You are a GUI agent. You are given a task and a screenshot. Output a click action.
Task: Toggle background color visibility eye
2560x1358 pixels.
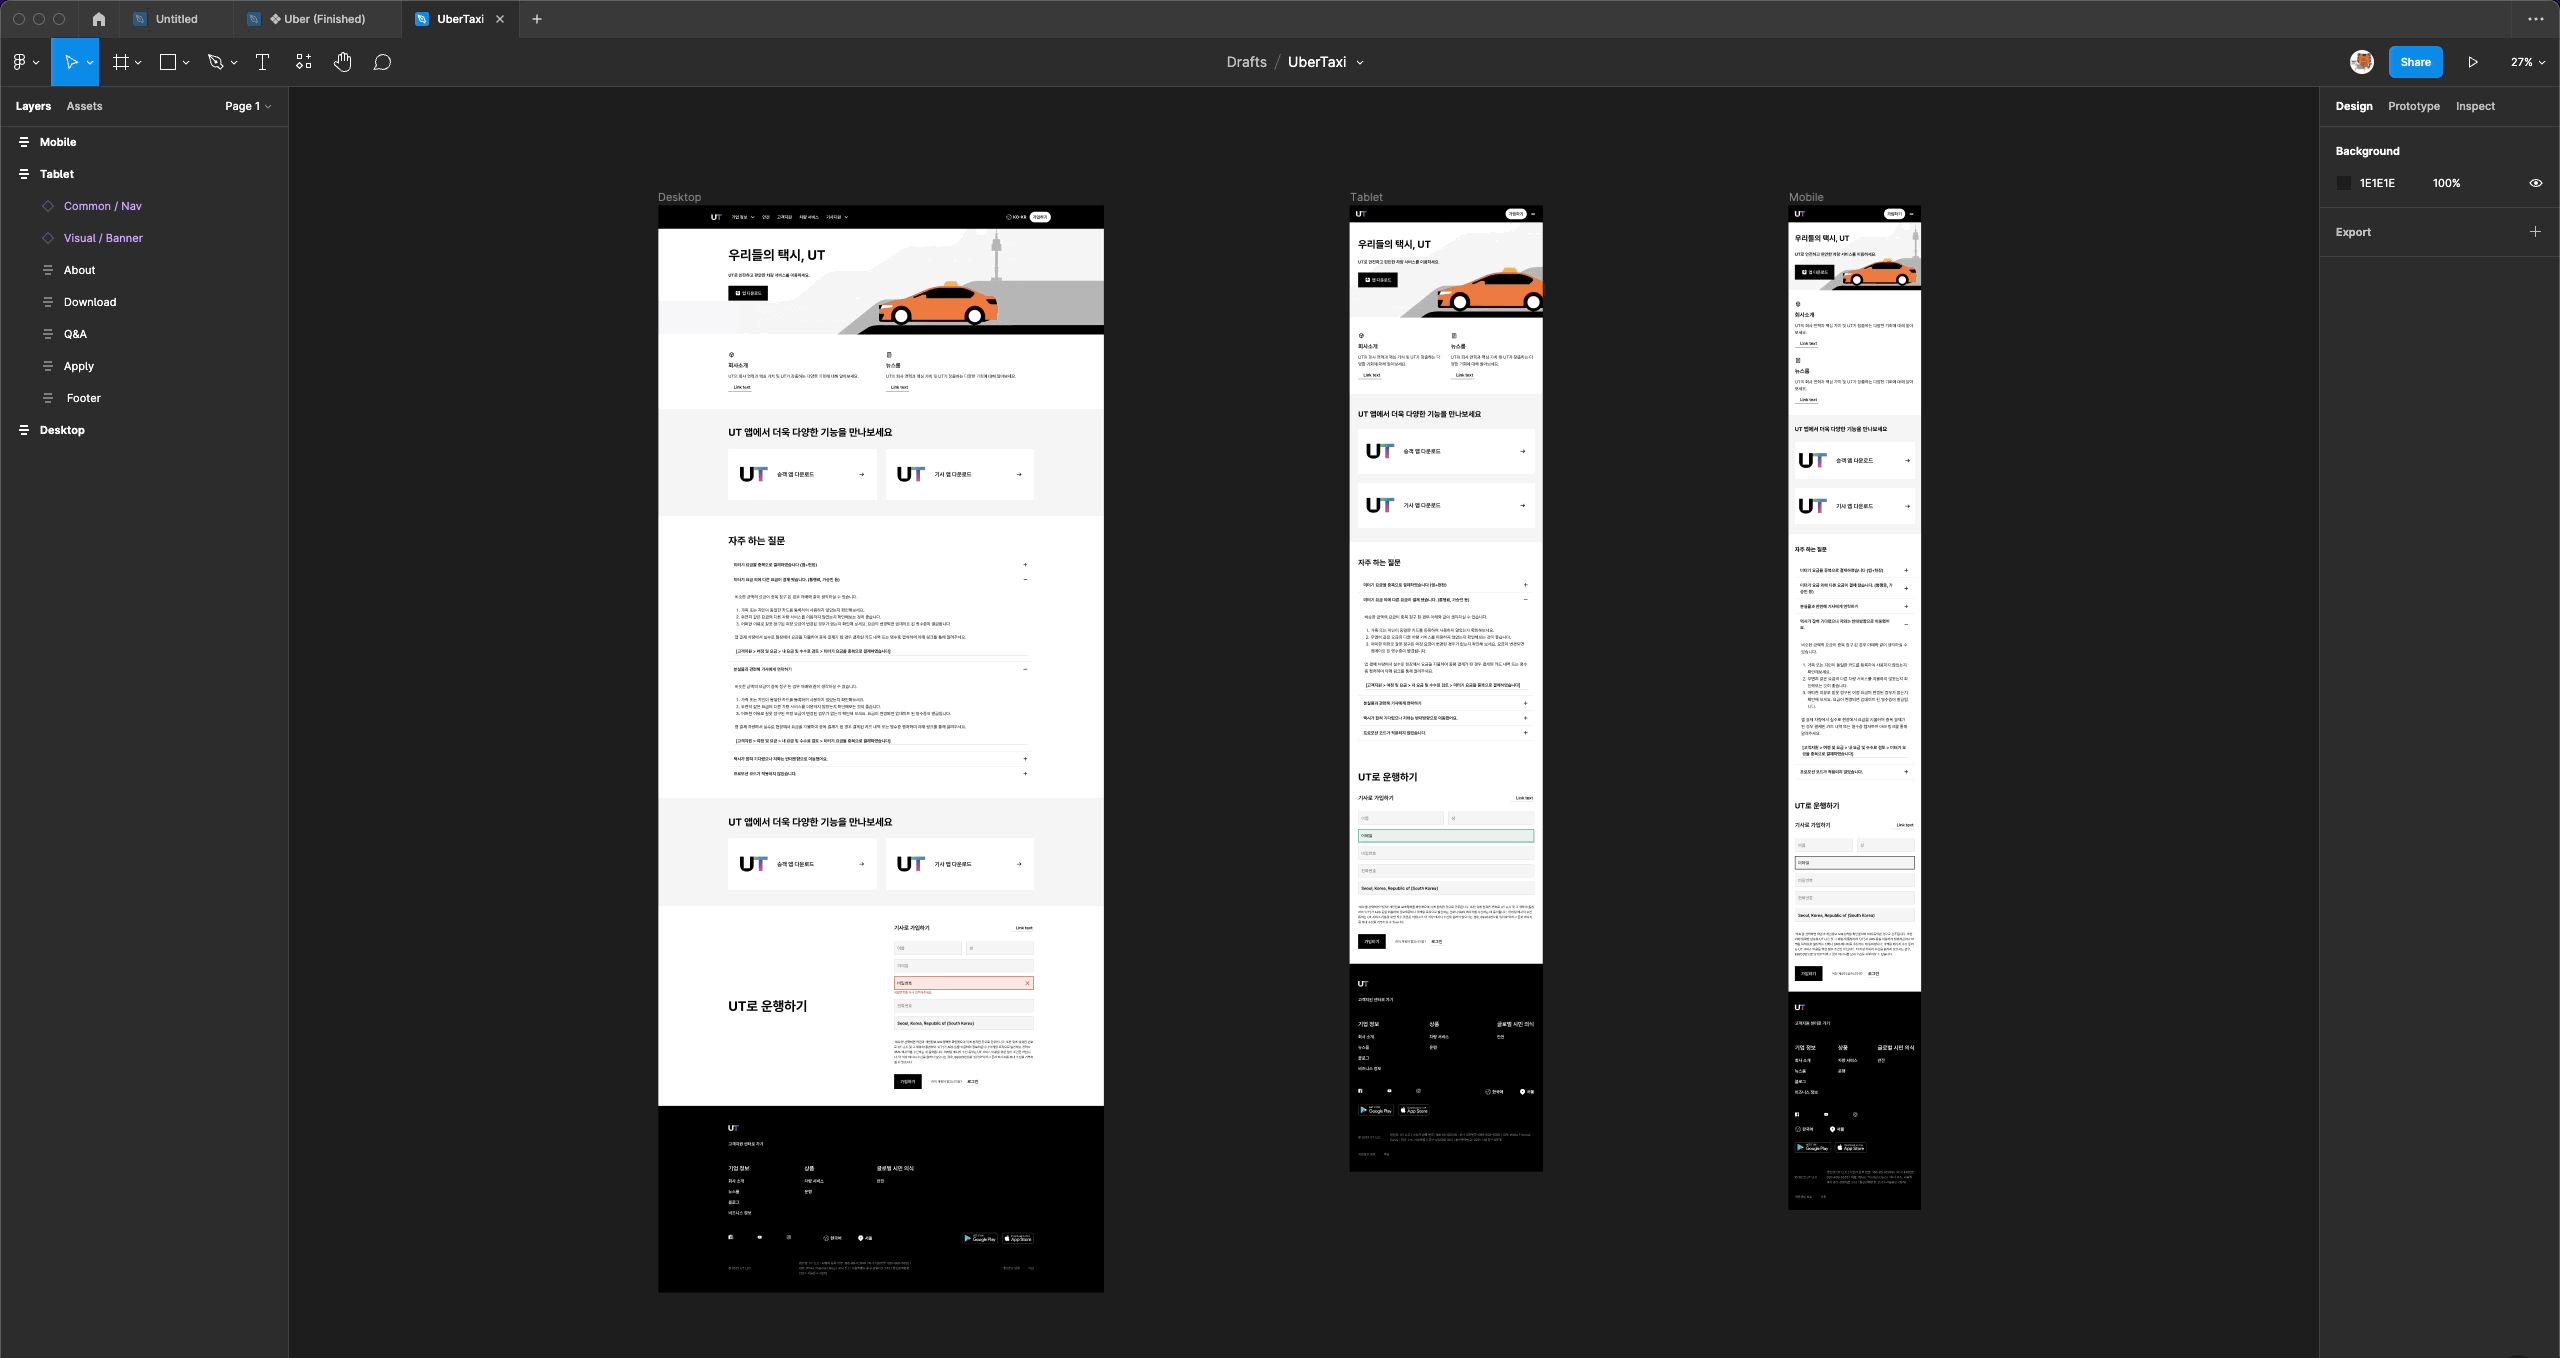click(x=2535, y=183)
